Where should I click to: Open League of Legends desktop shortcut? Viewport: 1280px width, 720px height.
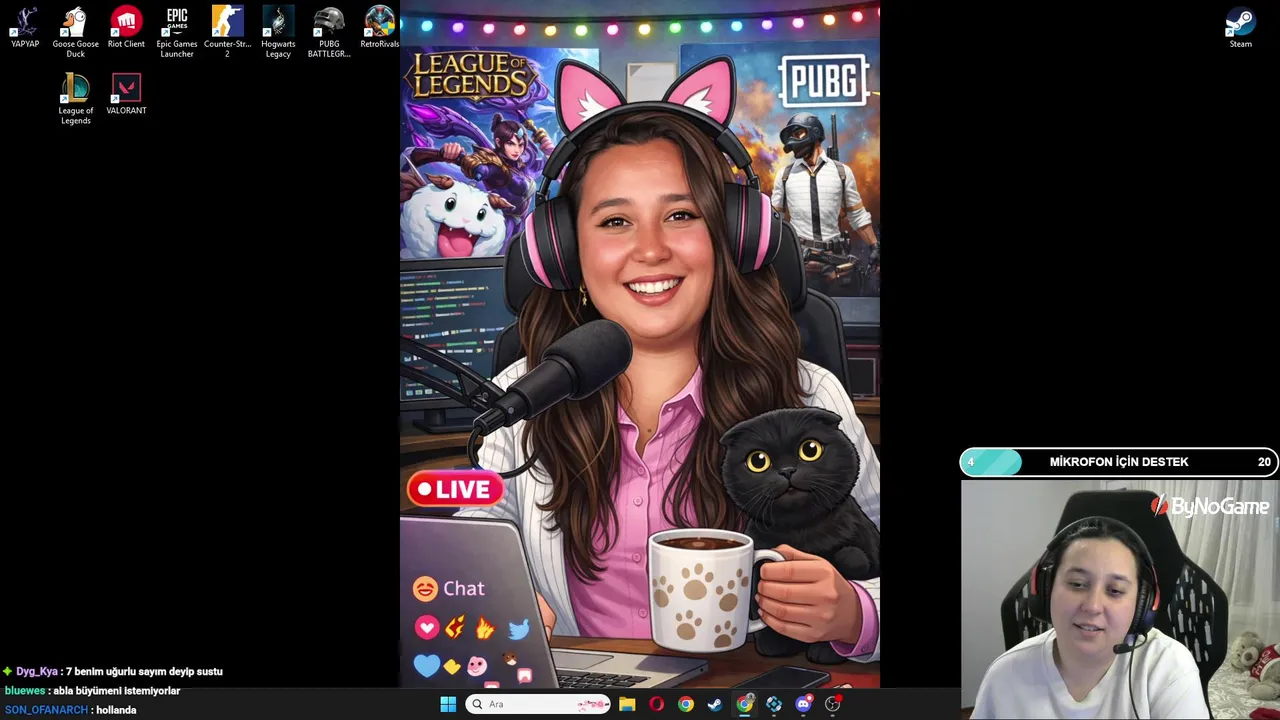[x=75, y=99]
